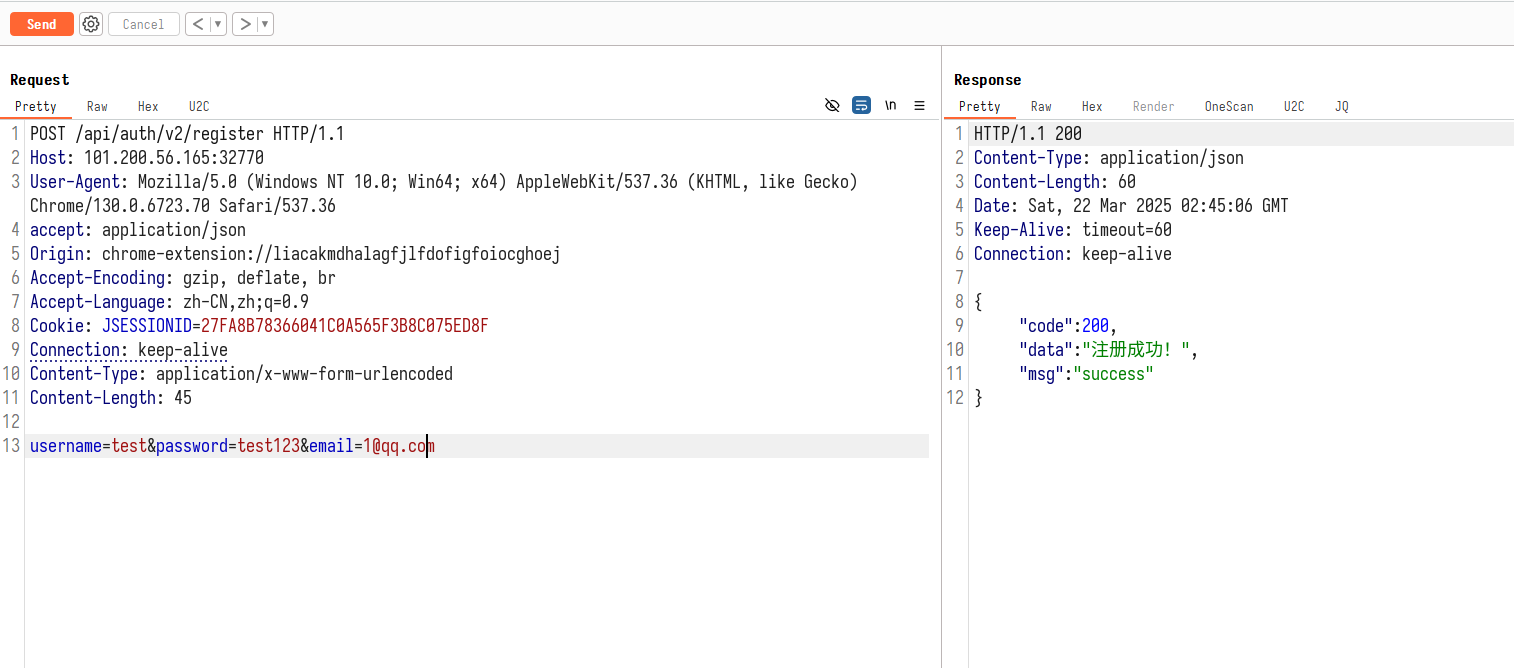This screenshot has width=1514, height=668.
Task: Switch to the Request Hex tab
Action: click(x=148, y=107)
